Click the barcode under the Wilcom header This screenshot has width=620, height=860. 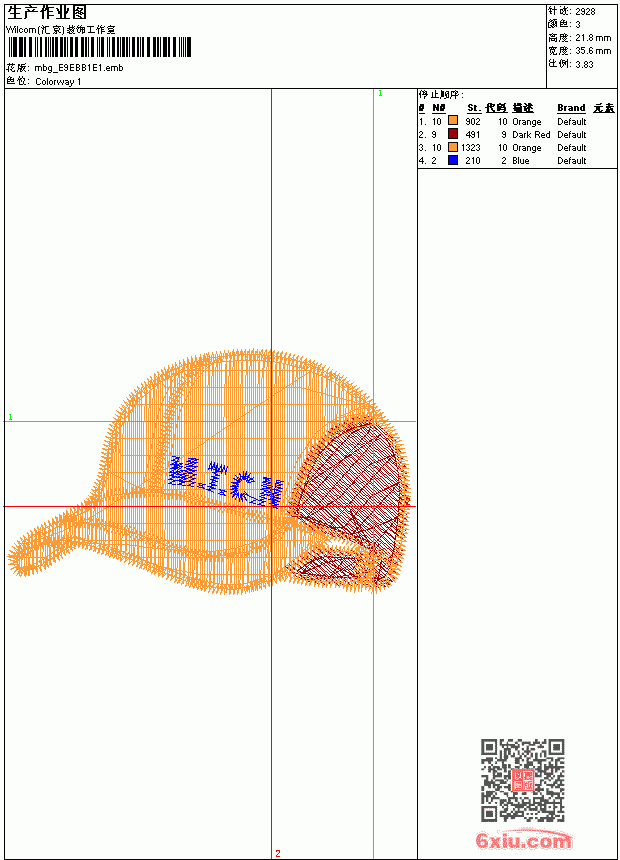coord(99,47)
